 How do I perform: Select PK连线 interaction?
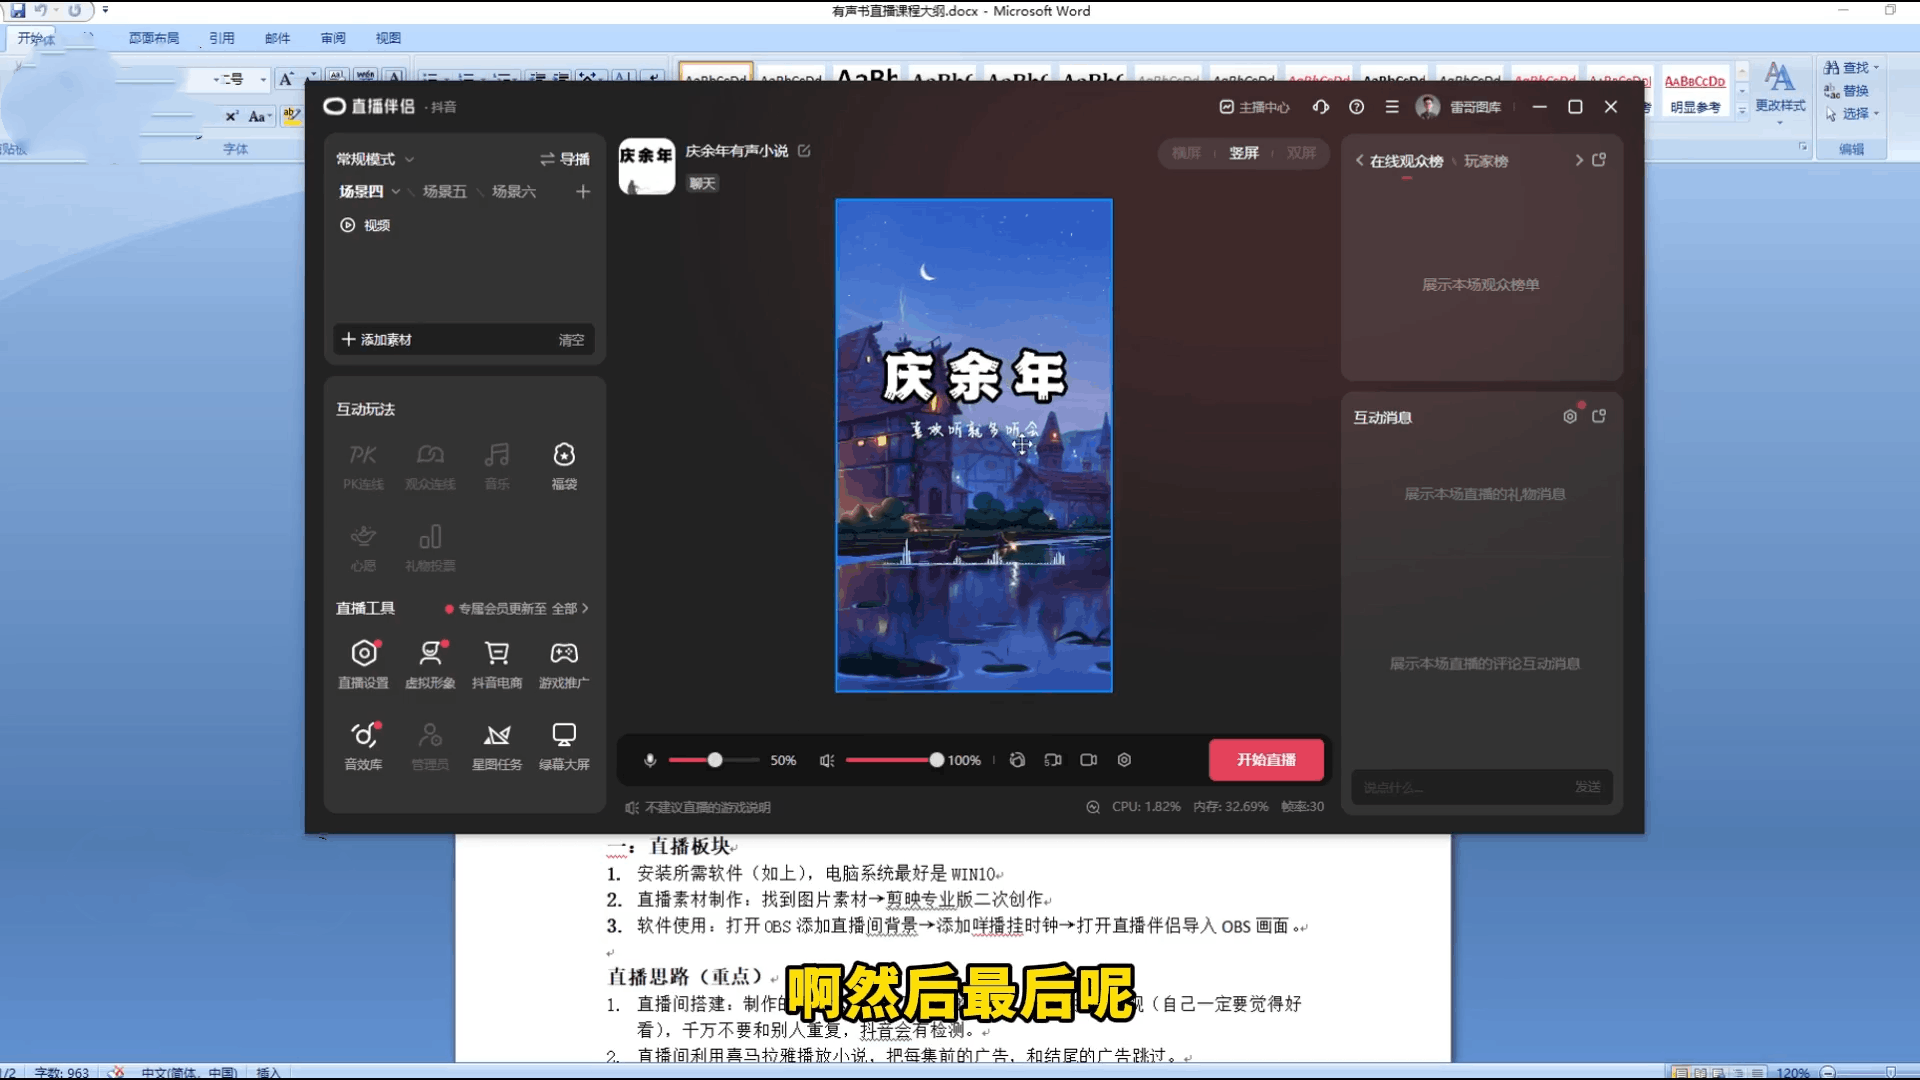363,466
